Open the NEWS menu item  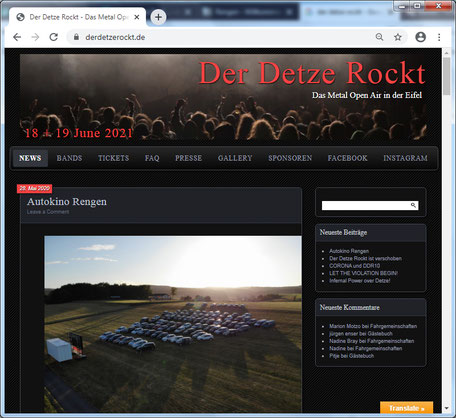point(30,158)
